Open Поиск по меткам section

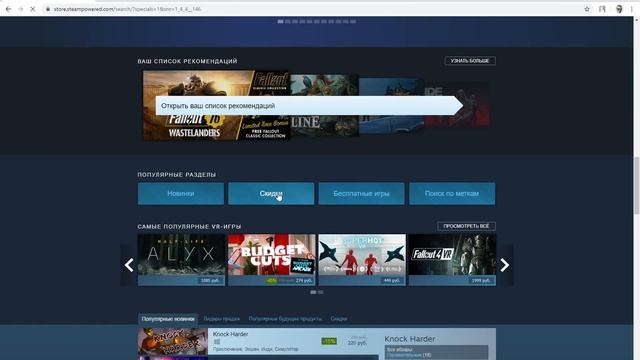[452, 193]
